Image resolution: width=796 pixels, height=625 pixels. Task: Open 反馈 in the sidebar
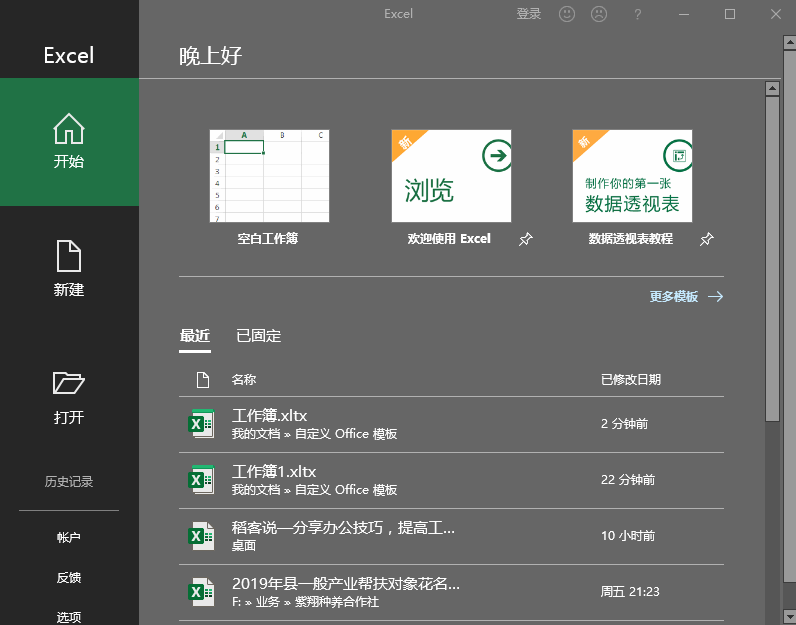point(69,577)
